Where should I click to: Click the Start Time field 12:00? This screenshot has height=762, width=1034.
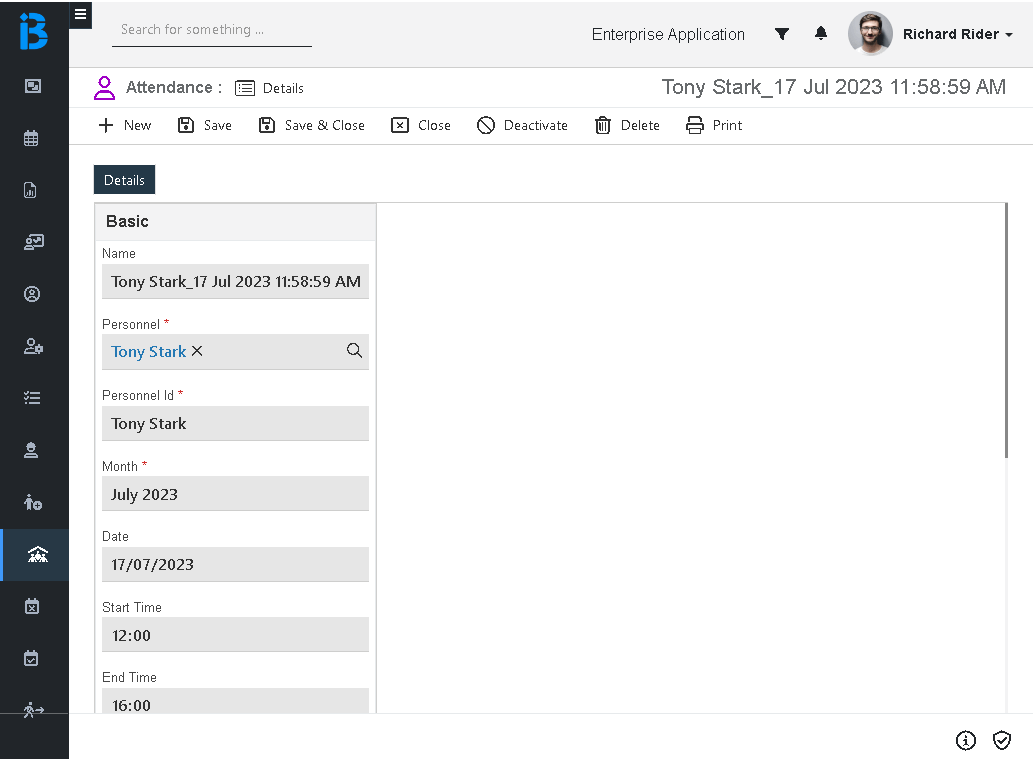coord(235,635)
